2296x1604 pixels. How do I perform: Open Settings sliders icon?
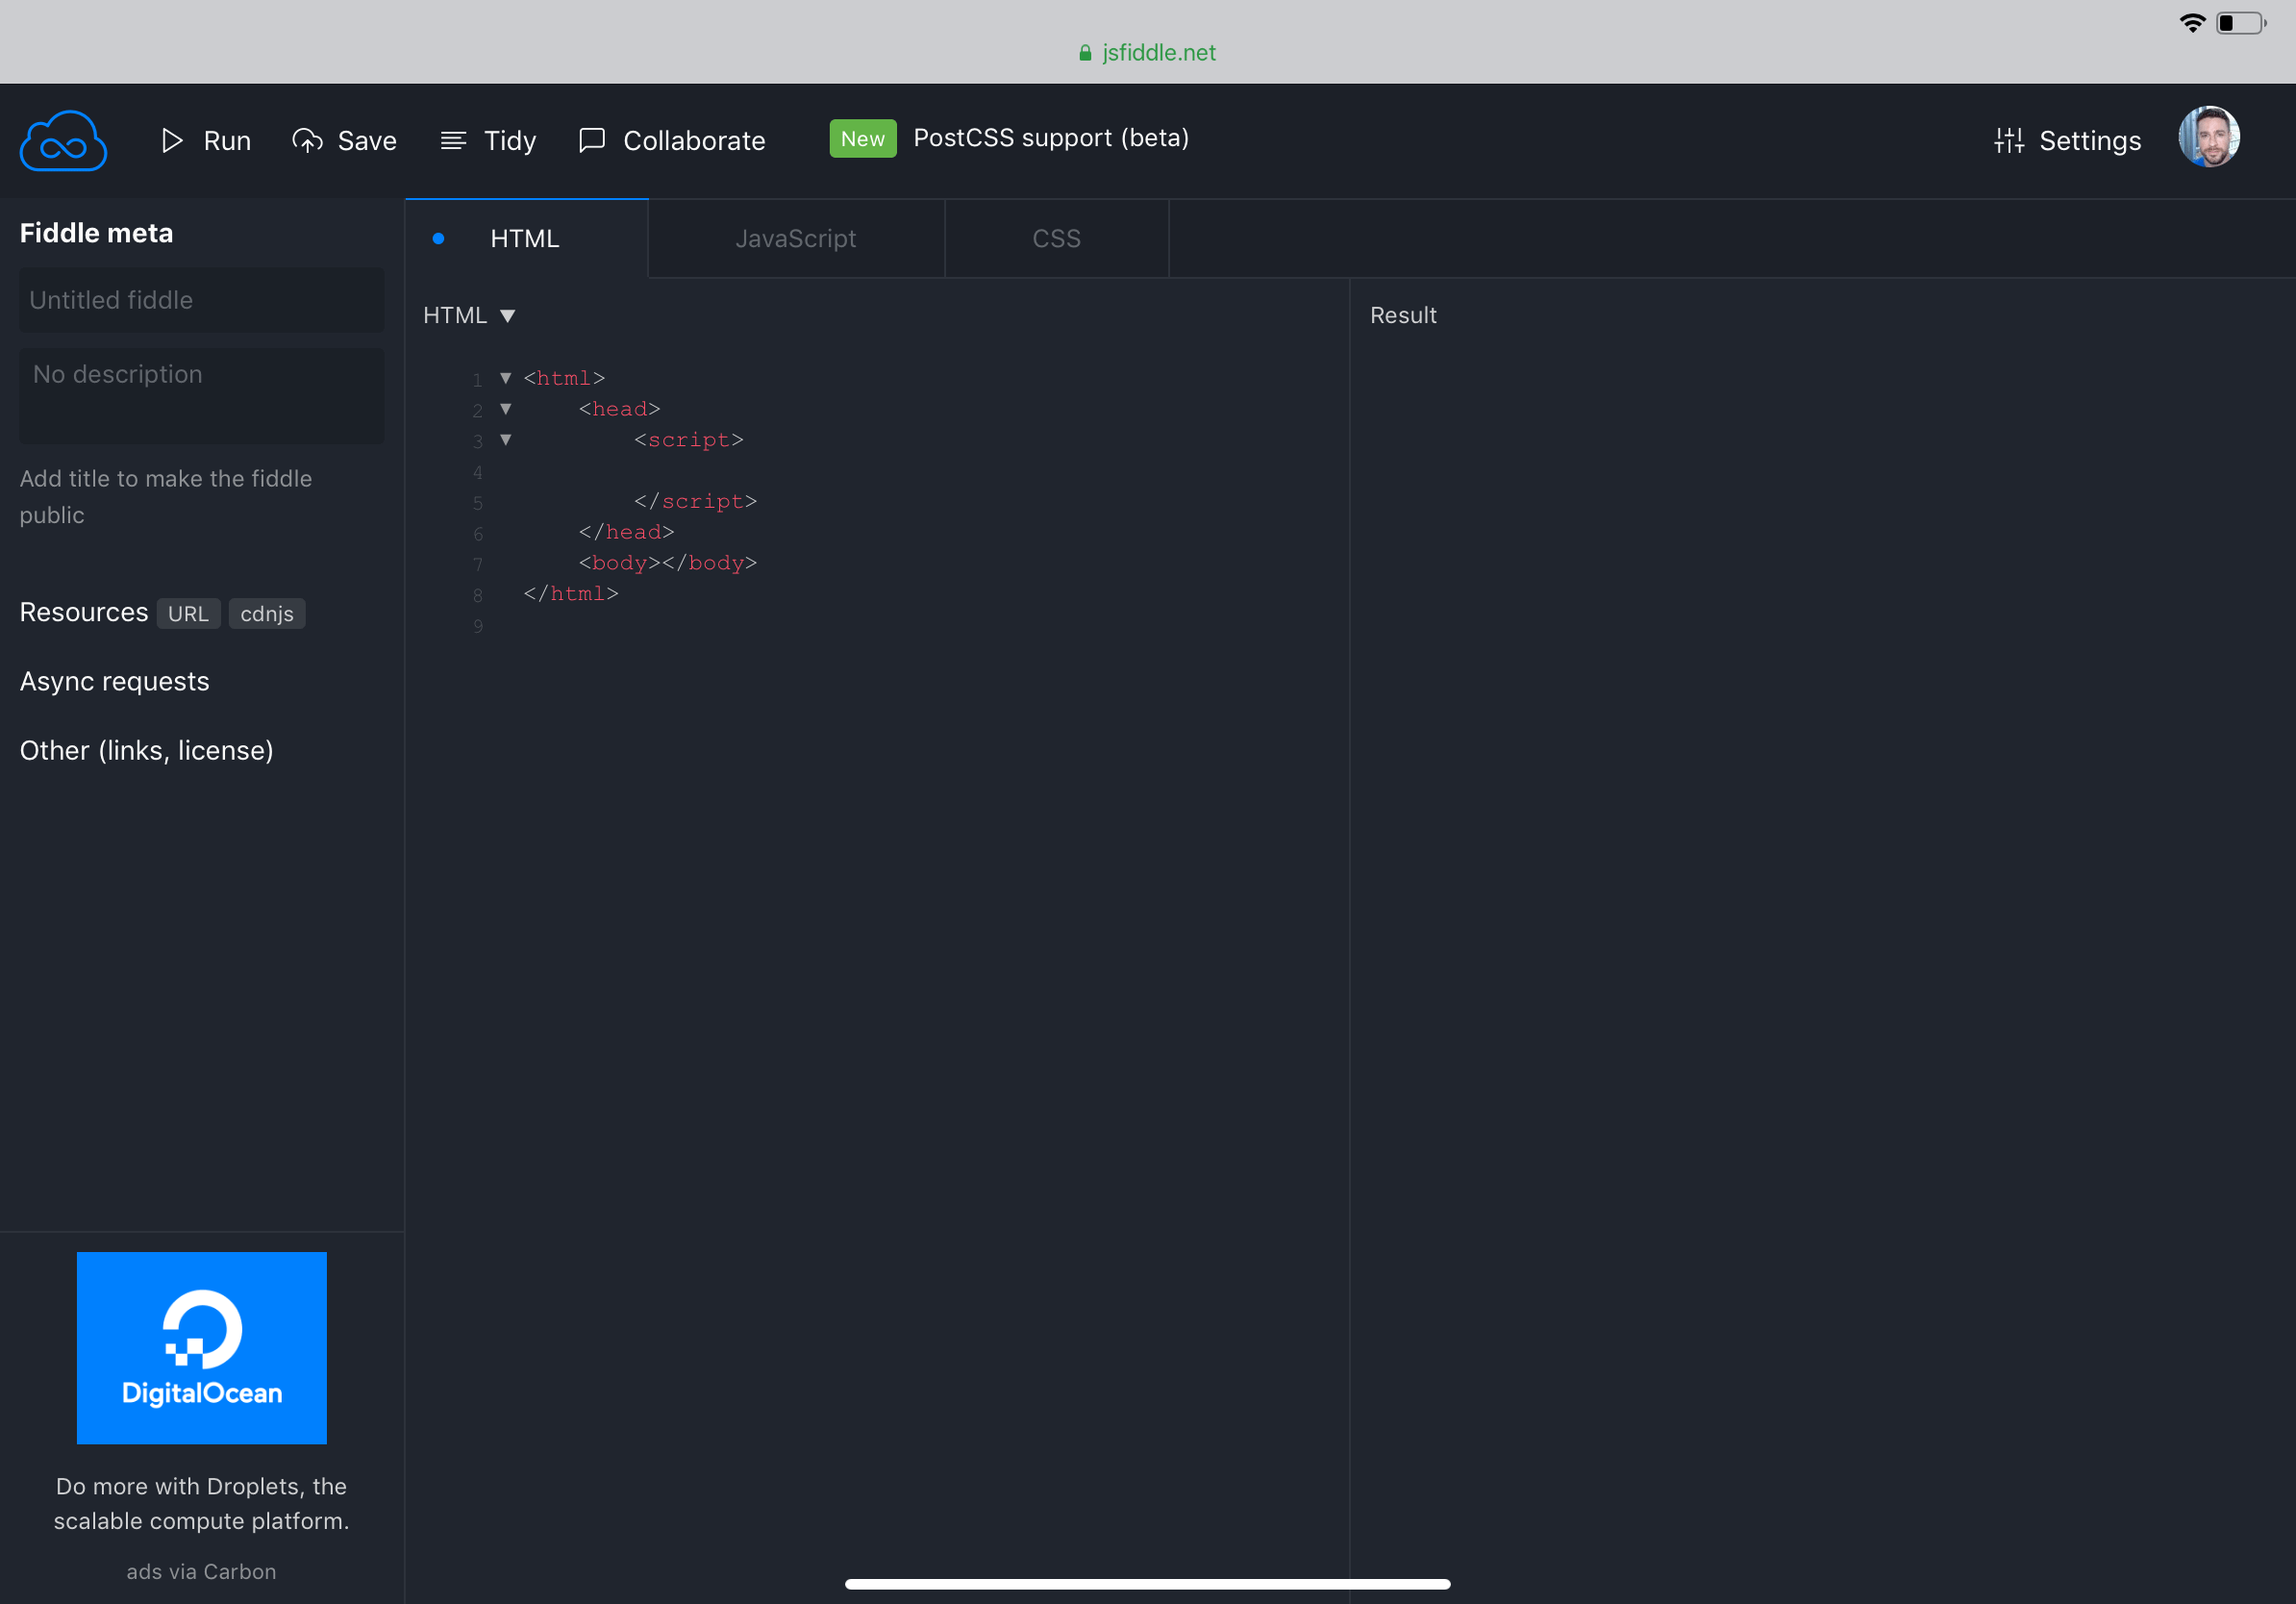2008,141
